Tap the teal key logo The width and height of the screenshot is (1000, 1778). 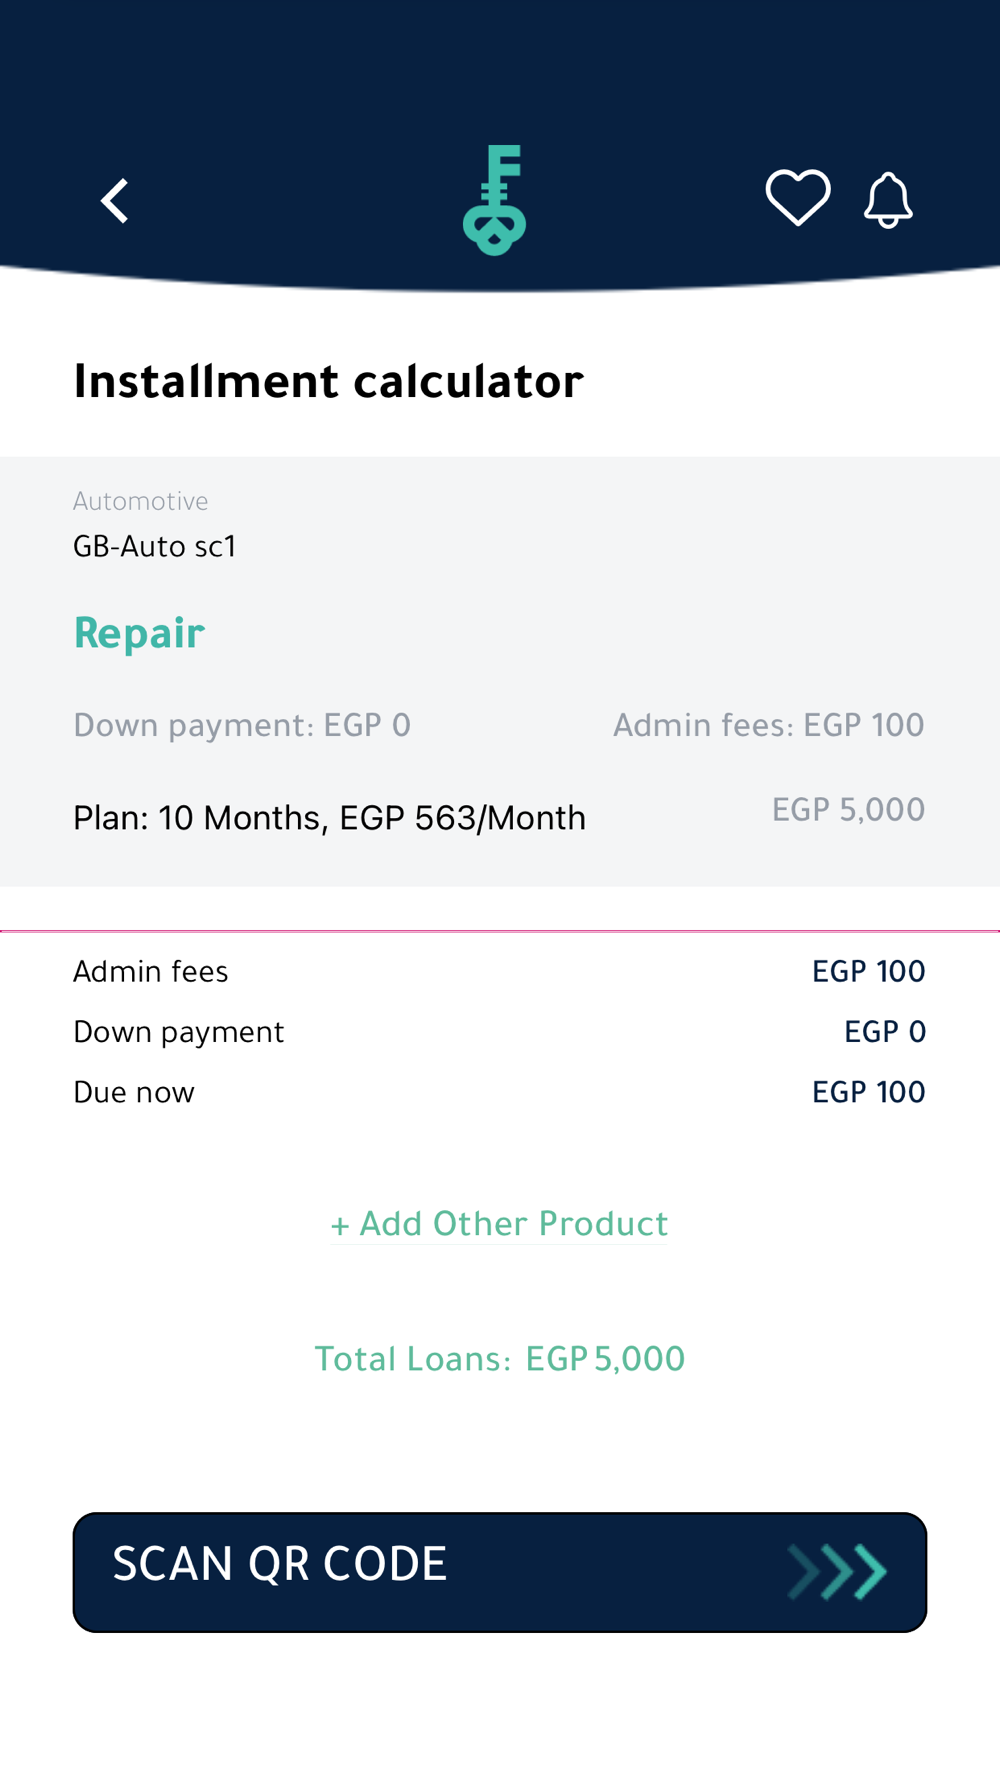tap(494, 200)
